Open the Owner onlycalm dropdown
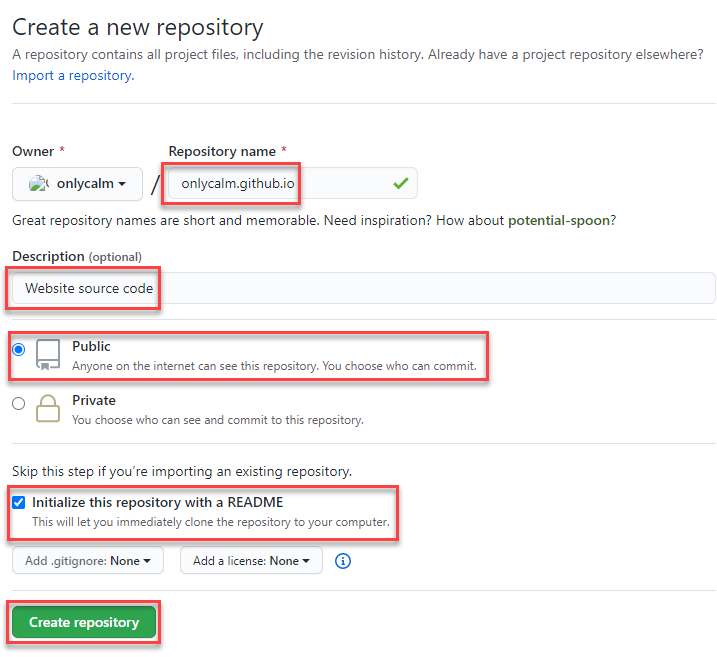717x657 pixels. click(77, 183)
